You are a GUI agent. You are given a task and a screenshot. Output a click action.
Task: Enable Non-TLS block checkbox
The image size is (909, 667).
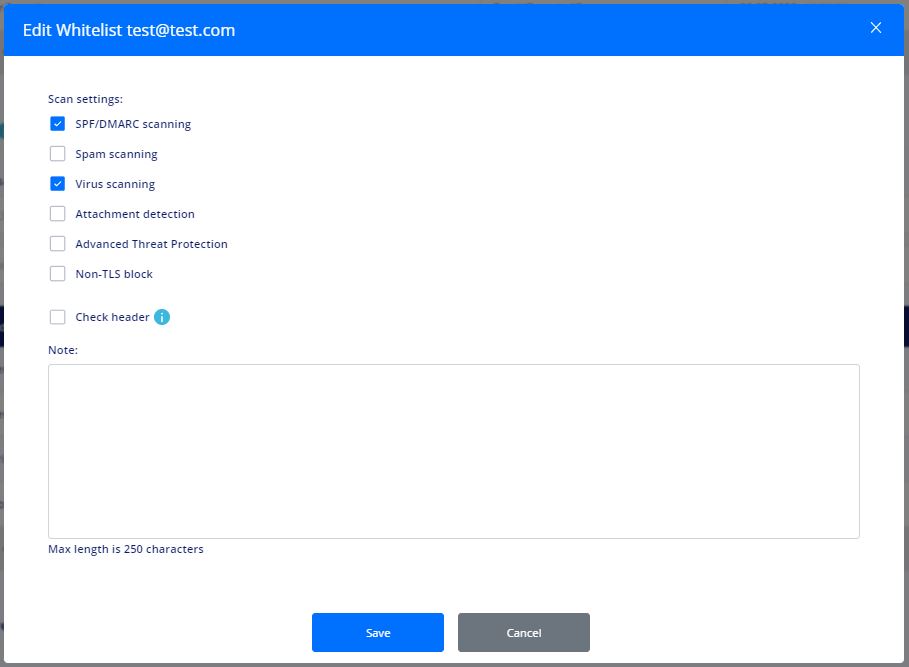pyautogui.click(x=57, y=274)
